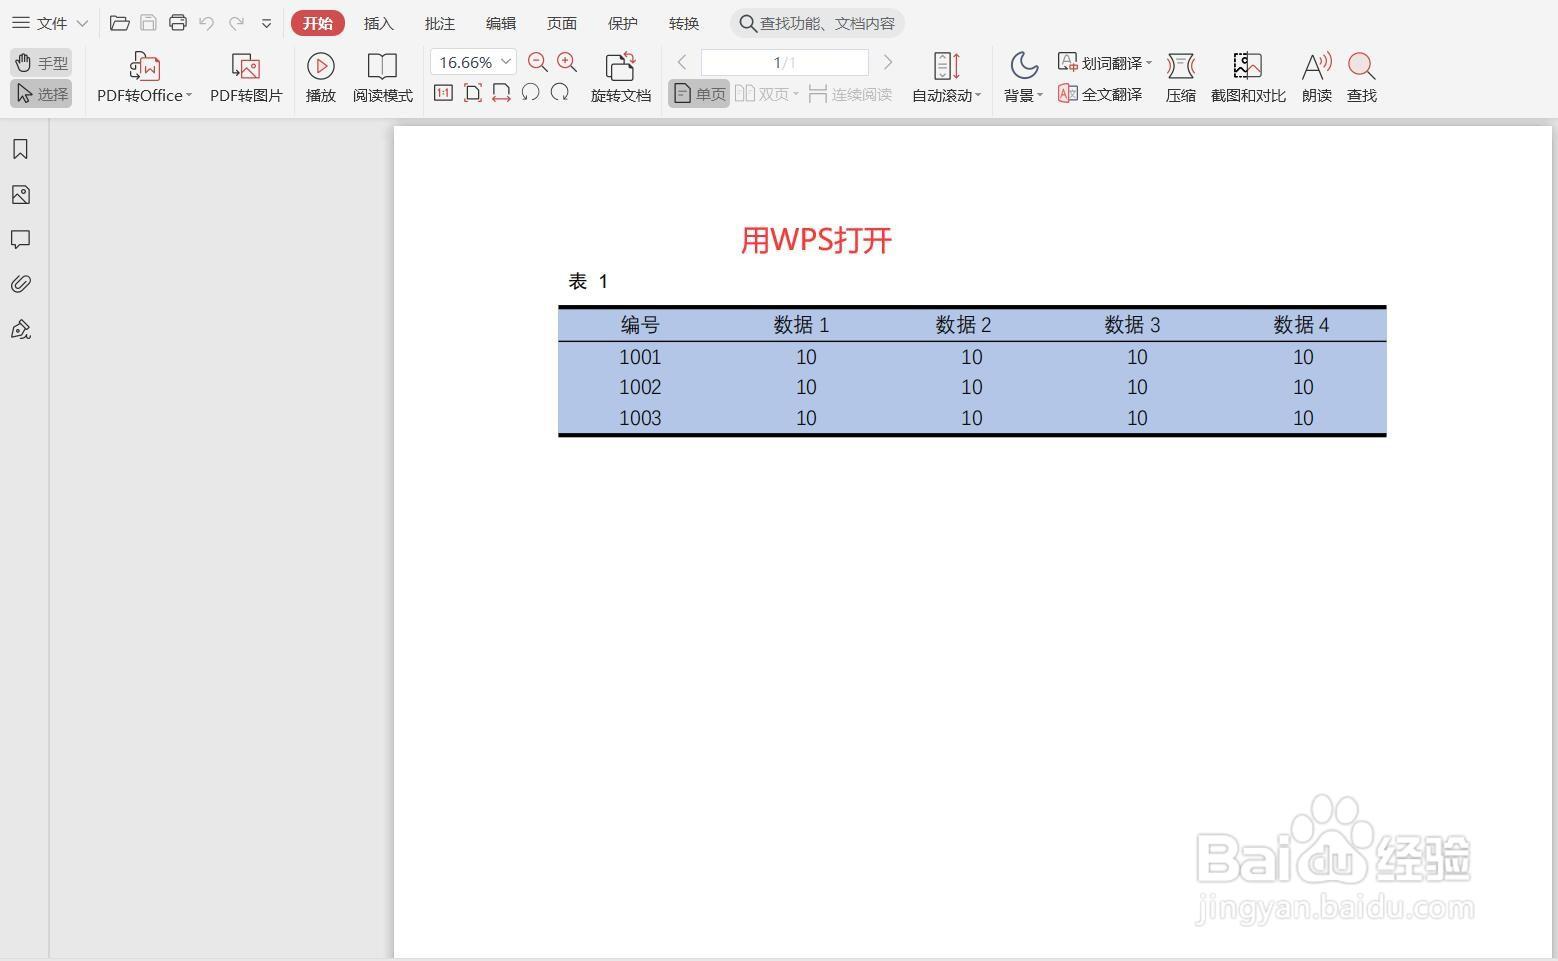The width and height of the screenshot is (1558, 961).
Task: Activate the 手型 hand tool
Action: point(41,63)
